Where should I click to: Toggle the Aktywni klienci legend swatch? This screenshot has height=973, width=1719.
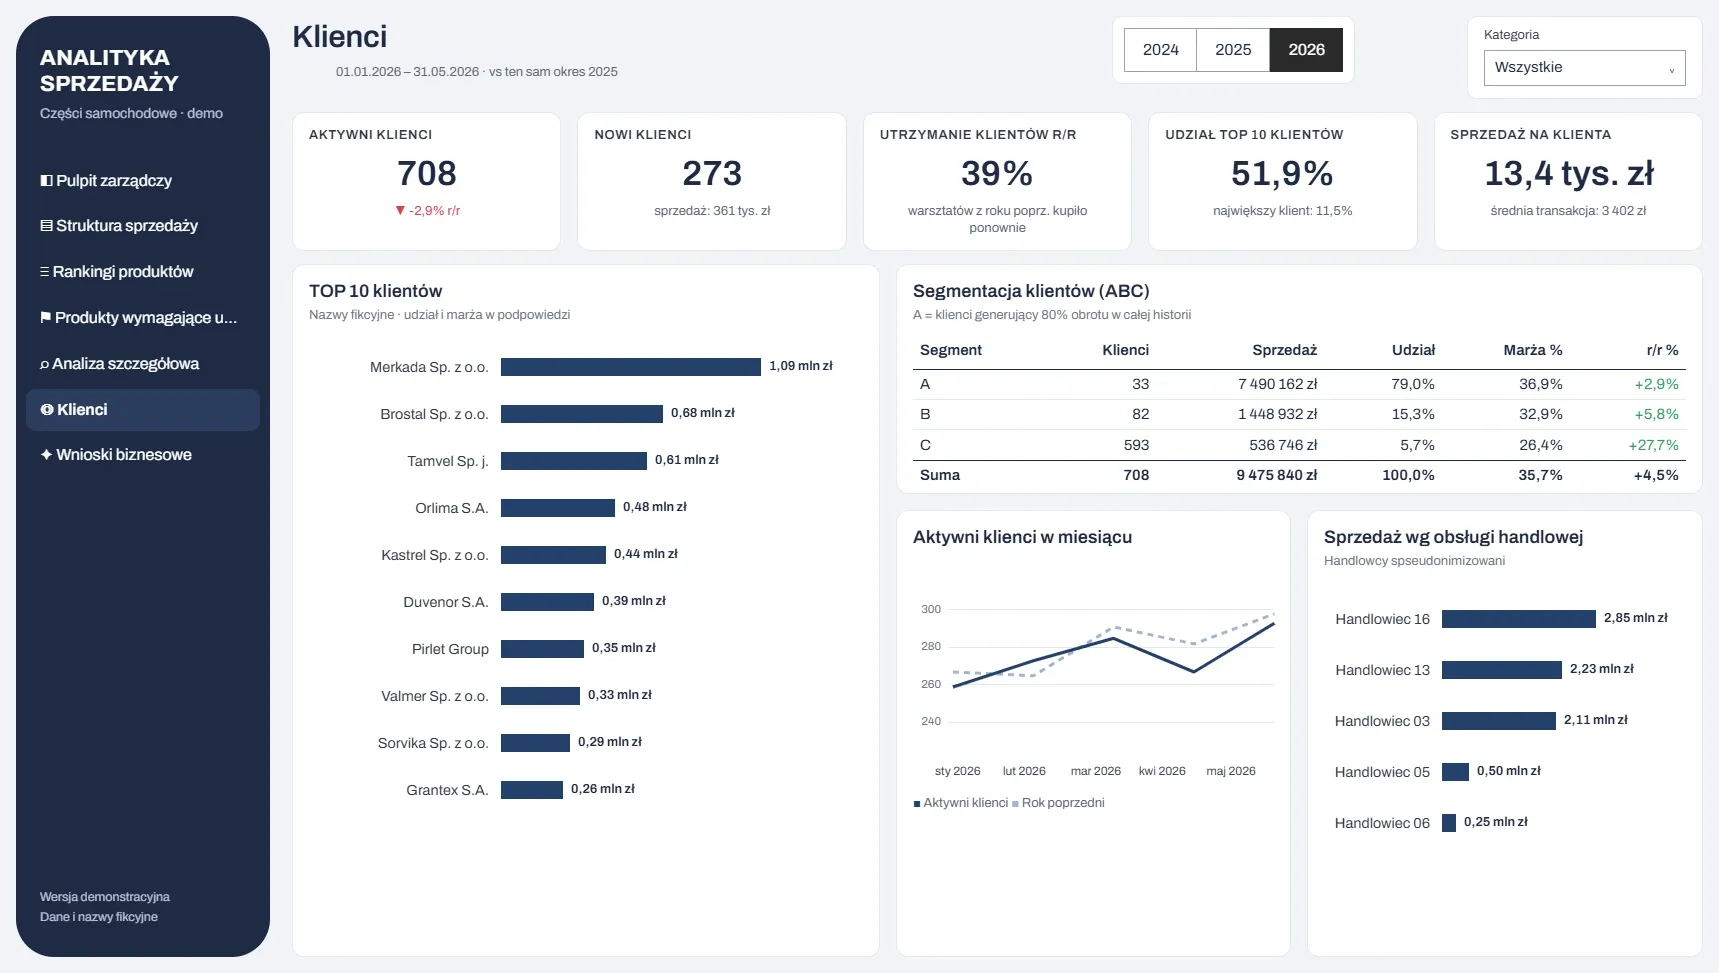[917, 804]
